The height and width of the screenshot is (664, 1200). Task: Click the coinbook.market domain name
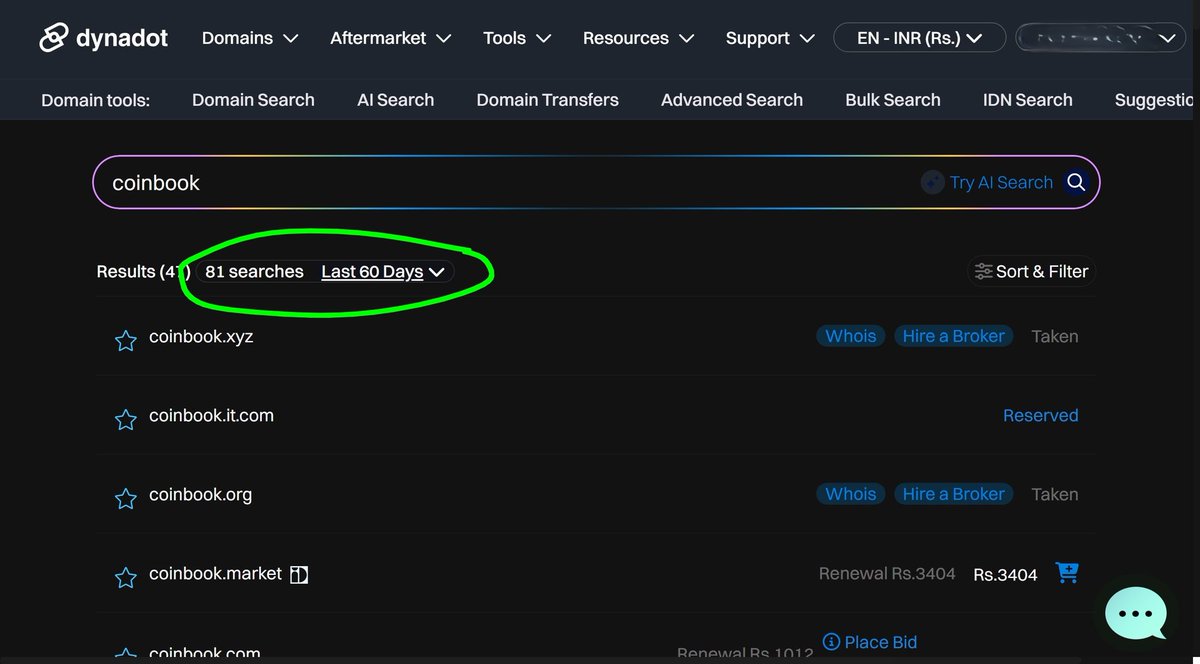[x=216, y=574]
